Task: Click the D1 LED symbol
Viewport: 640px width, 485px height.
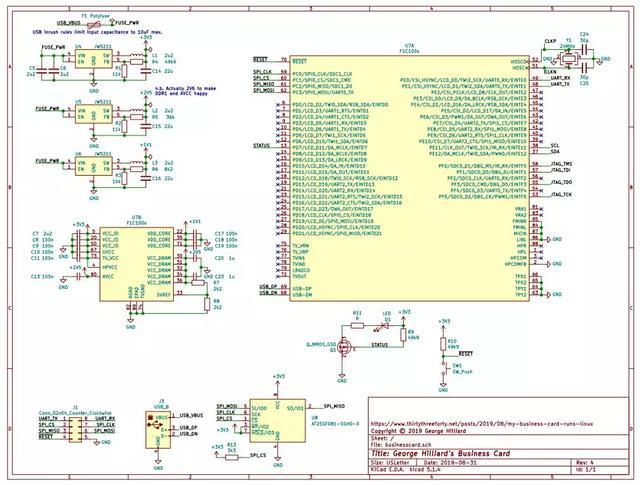Action: 384,325
